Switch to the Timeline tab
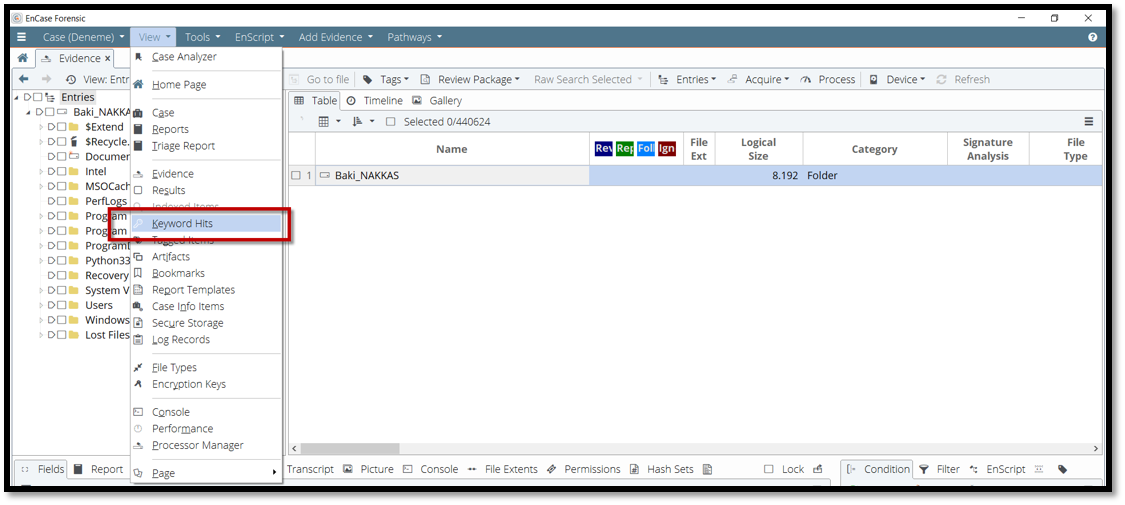The image size is (1125, 505). point(374,101)
